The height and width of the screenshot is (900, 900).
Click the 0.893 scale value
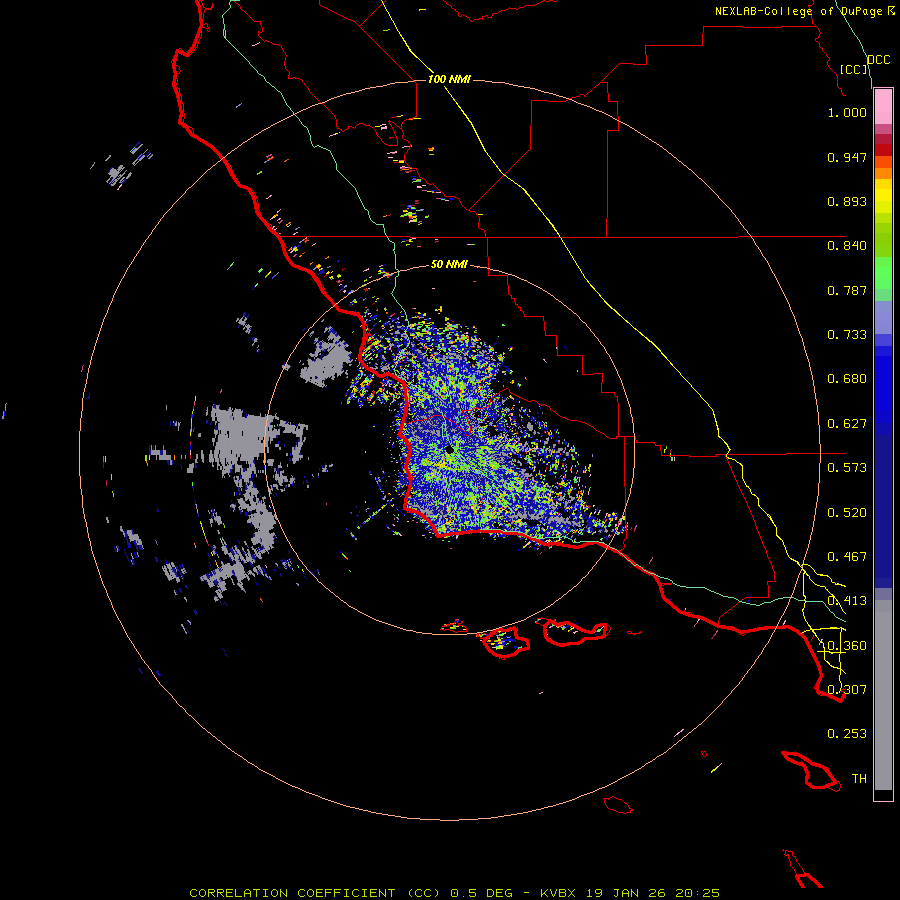click(x=847, y=201)
